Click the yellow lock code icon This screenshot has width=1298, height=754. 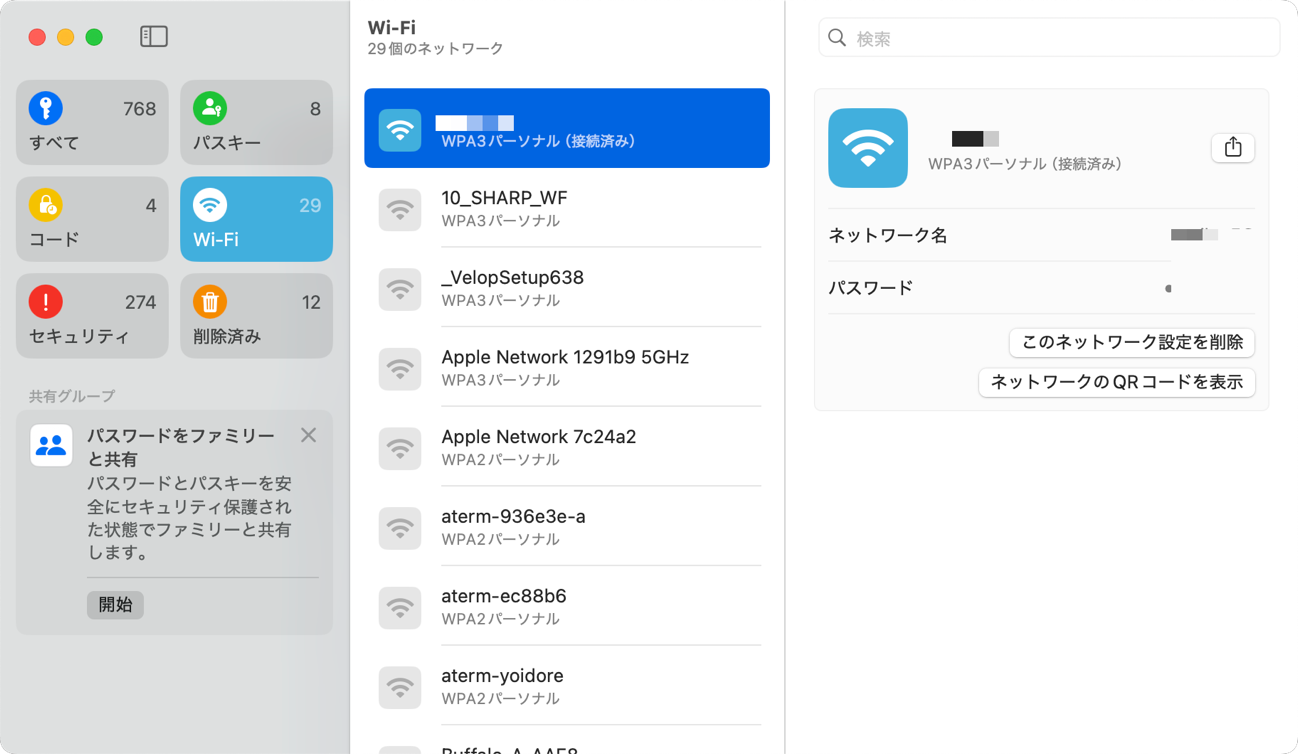tap(46, 205)
